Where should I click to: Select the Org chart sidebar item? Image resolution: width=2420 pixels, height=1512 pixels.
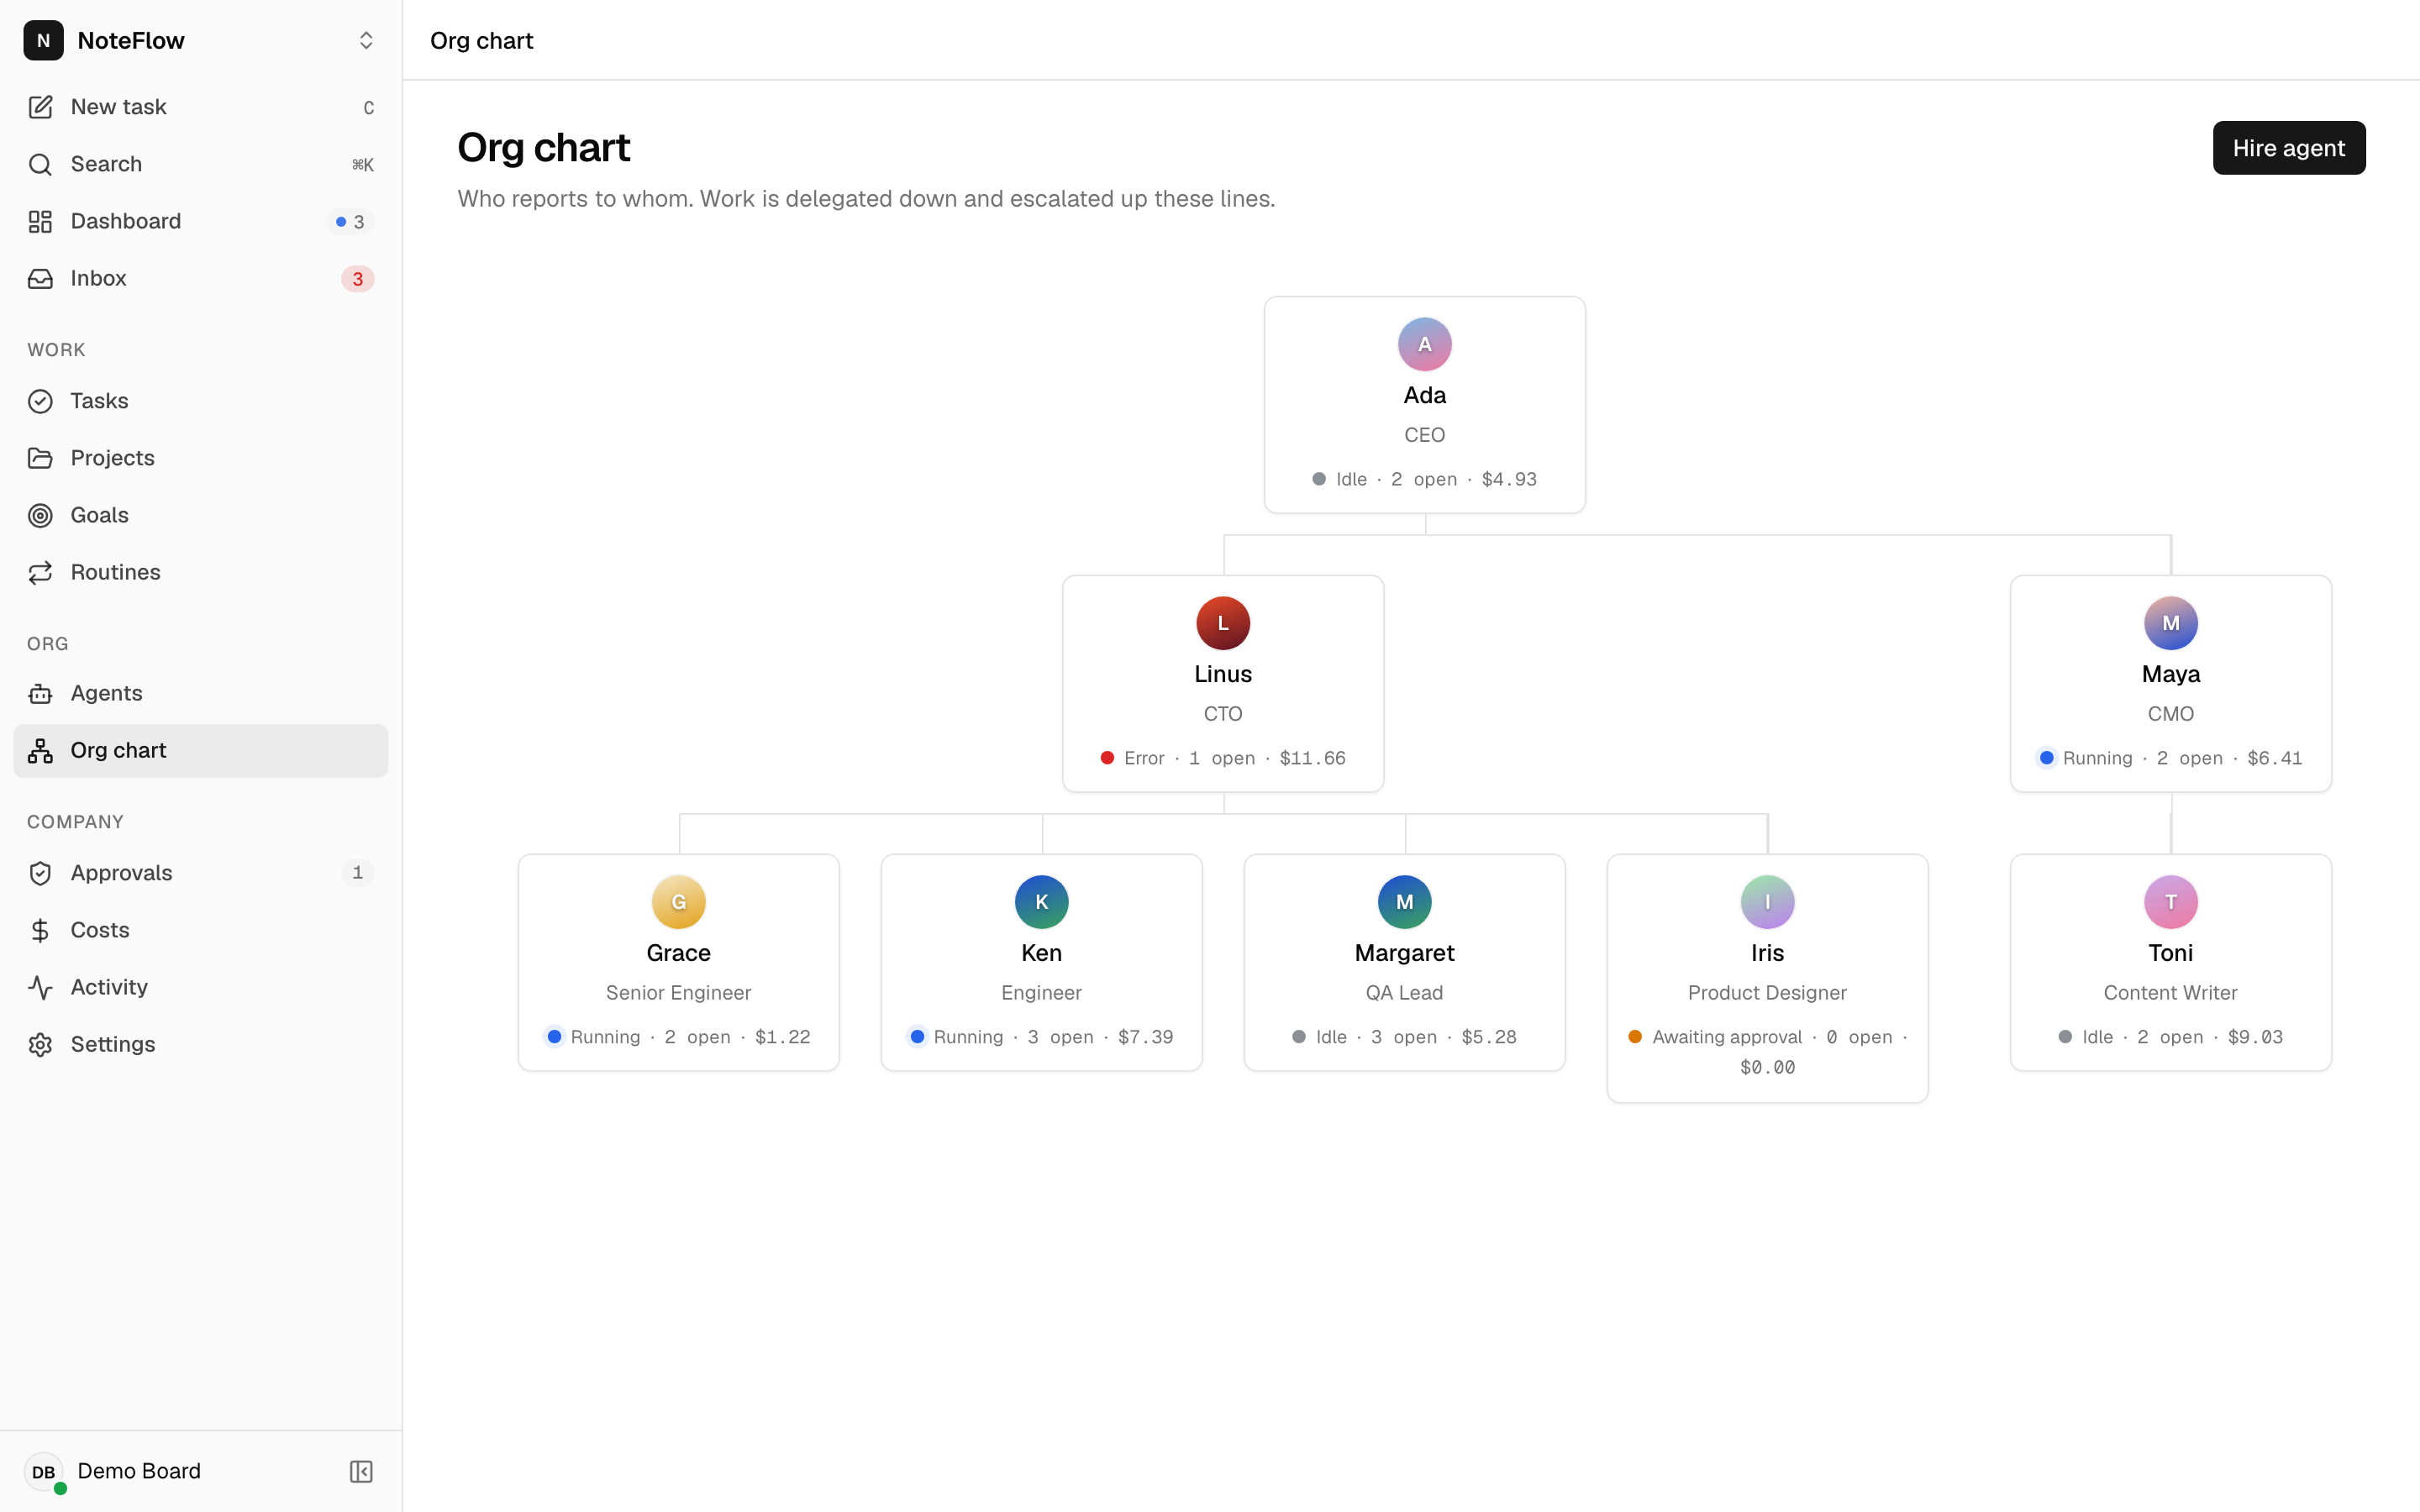click(200, 750)
